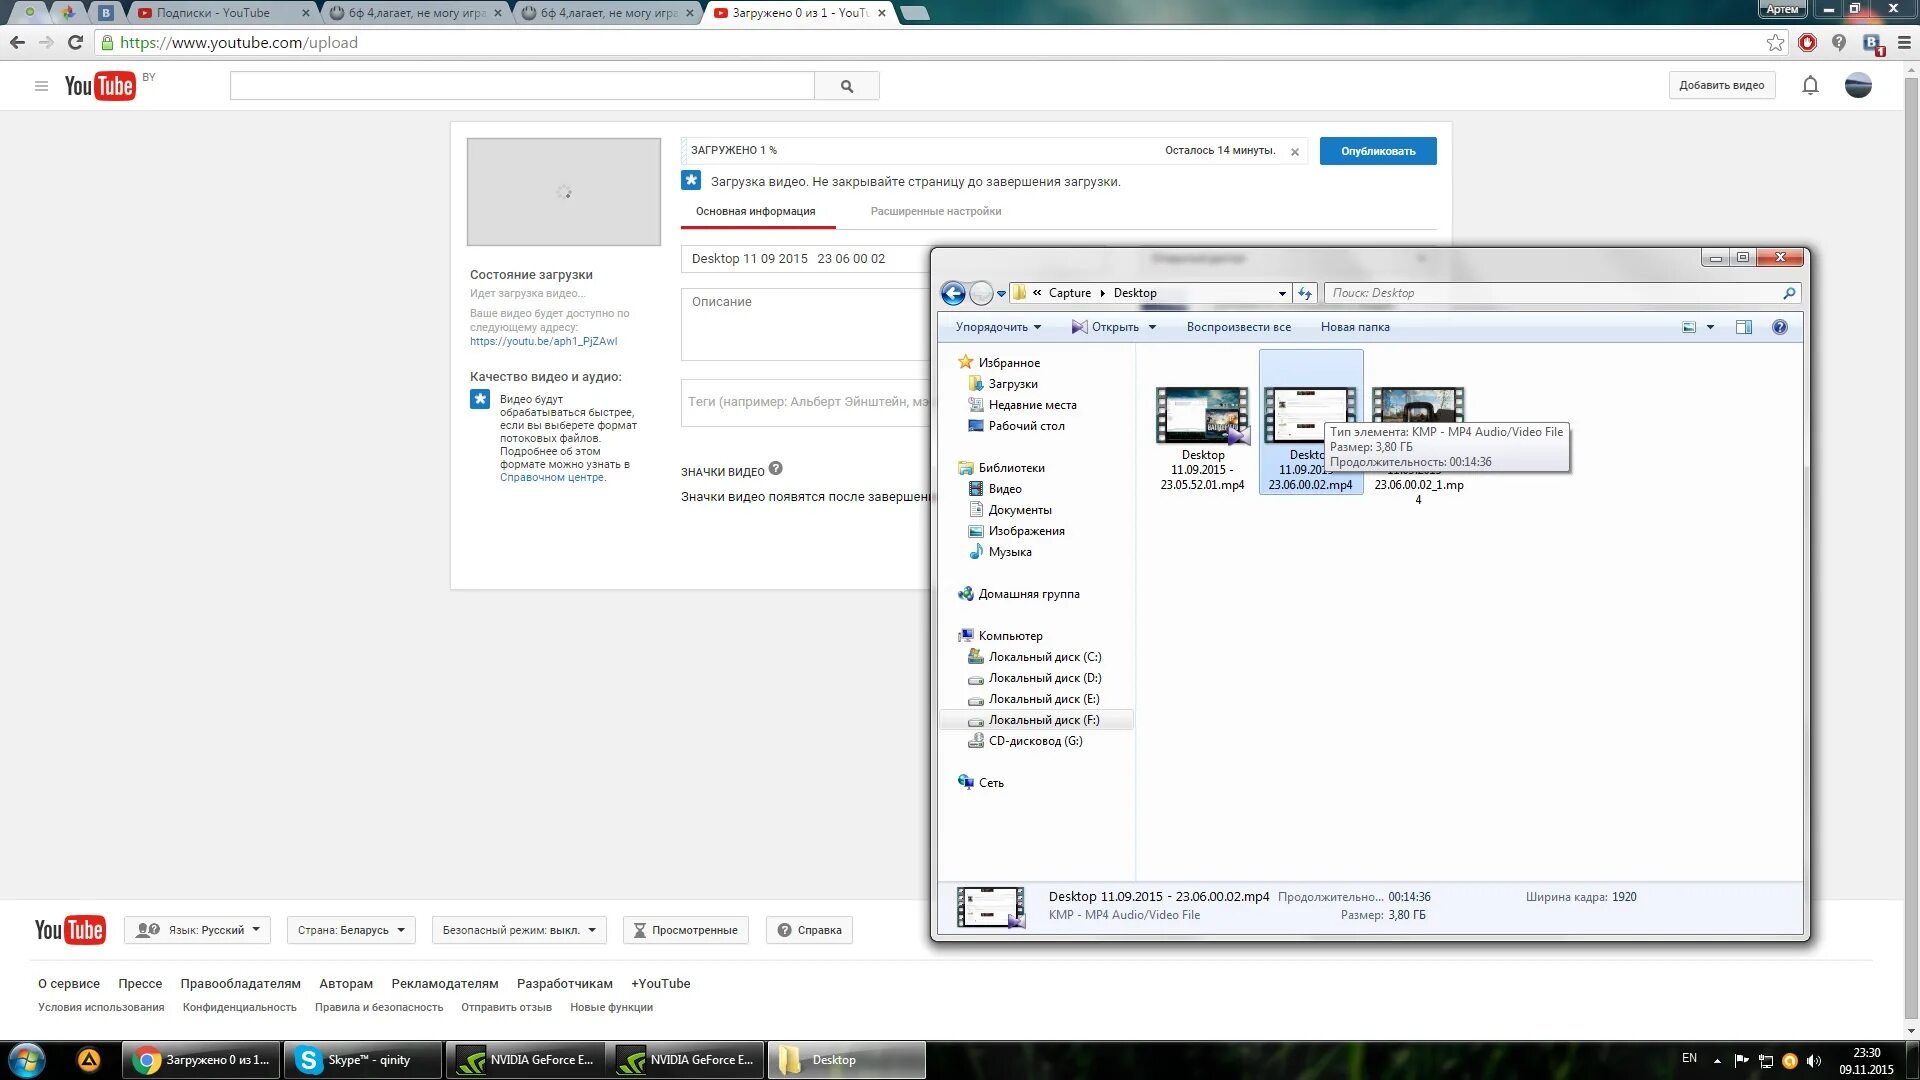
Task: Click the help question mark beside ЗНАЧКИ ВИДЕО
Action: [x=776, y=469]
